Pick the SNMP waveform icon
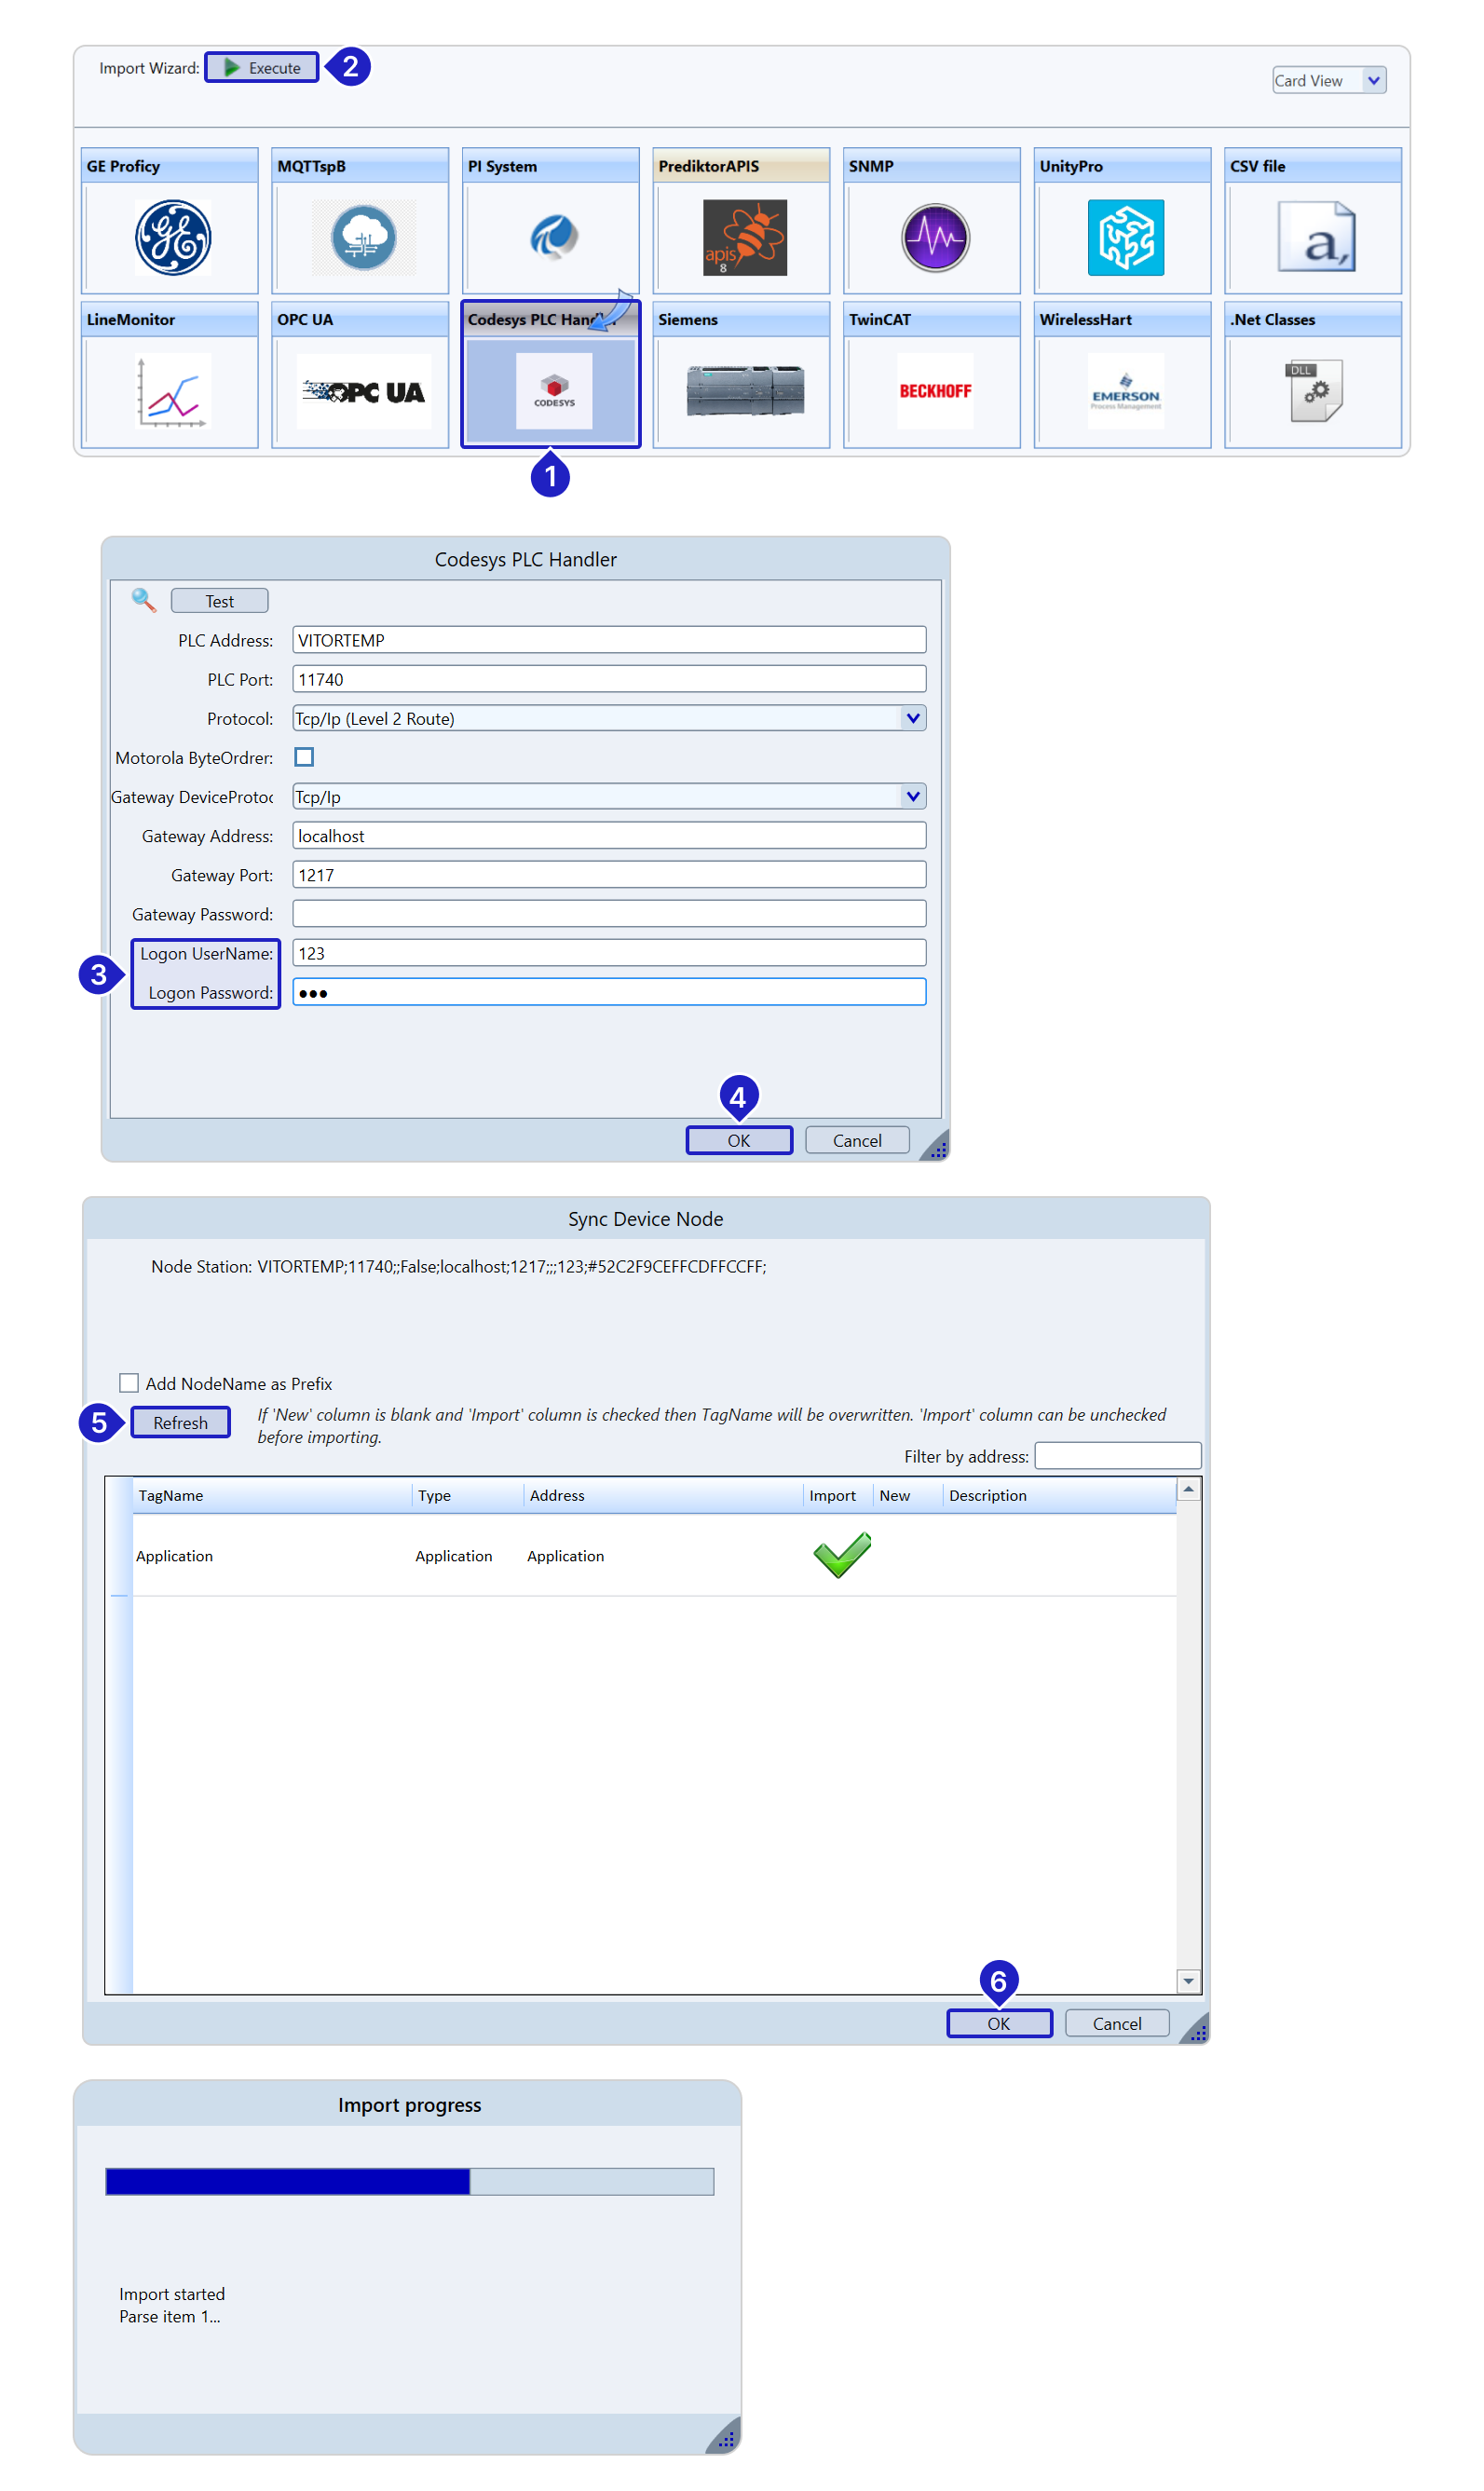The width and height of the screenshot is (1484, 2491). tap(934, 237)
